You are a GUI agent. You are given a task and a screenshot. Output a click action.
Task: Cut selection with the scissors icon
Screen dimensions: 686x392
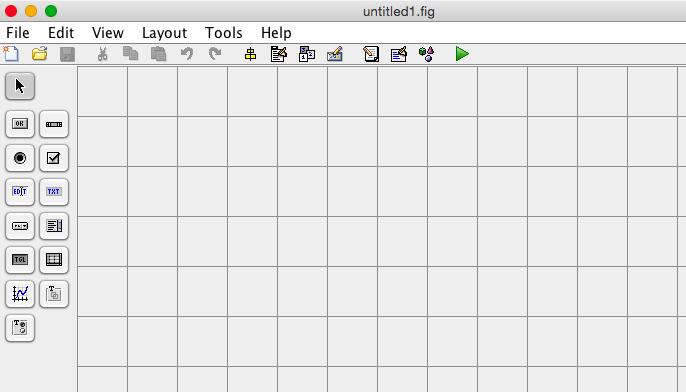(x=102, y=54)
